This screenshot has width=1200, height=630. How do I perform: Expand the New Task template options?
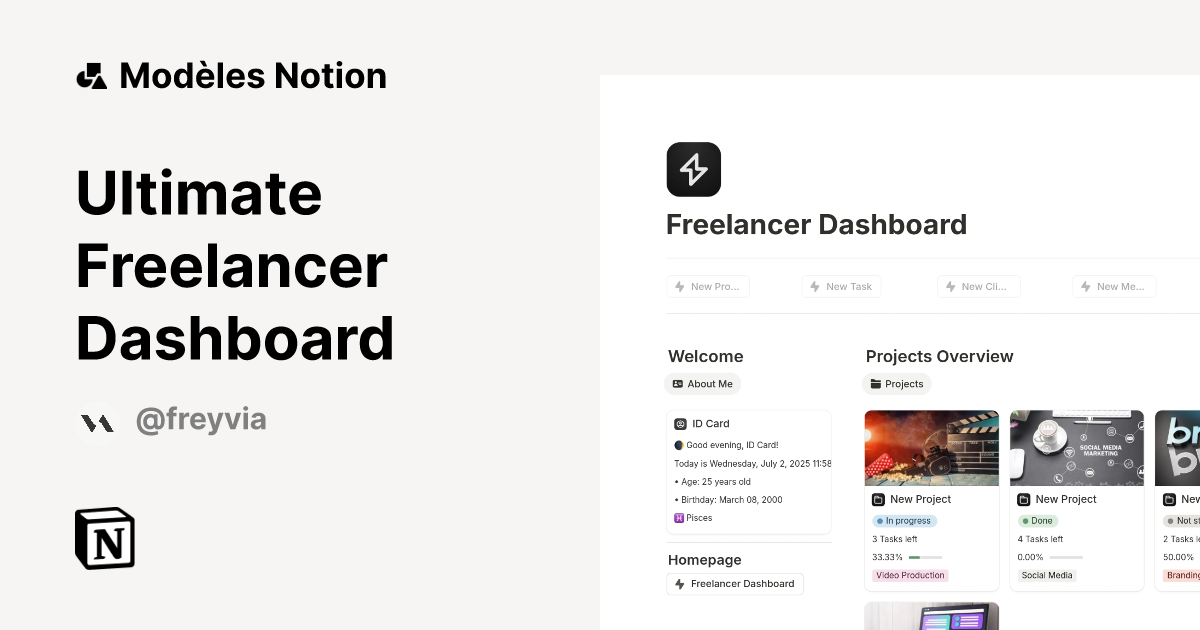pyautogui.click(x=841, y=286)
